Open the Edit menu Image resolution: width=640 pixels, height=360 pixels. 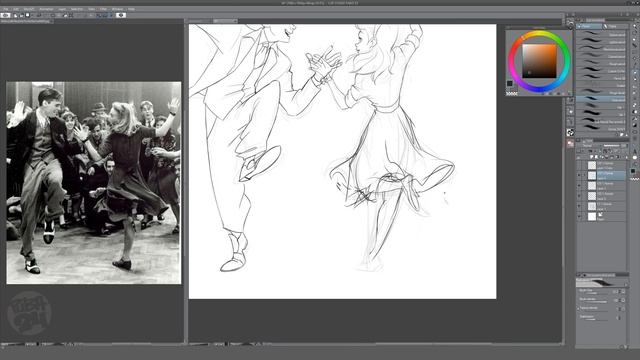coord(16,9)
